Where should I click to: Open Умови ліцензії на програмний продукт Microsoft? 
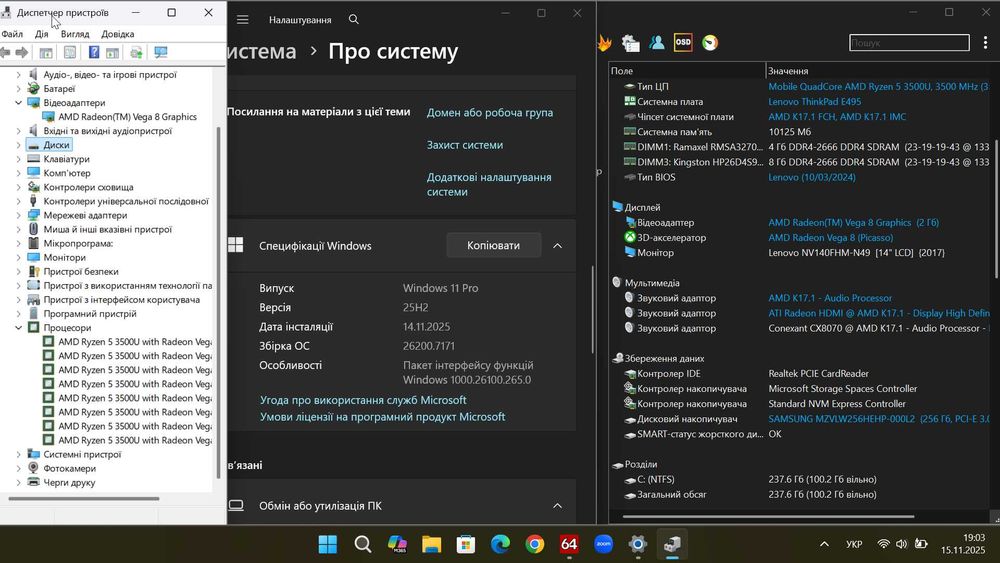pos(383,417)
